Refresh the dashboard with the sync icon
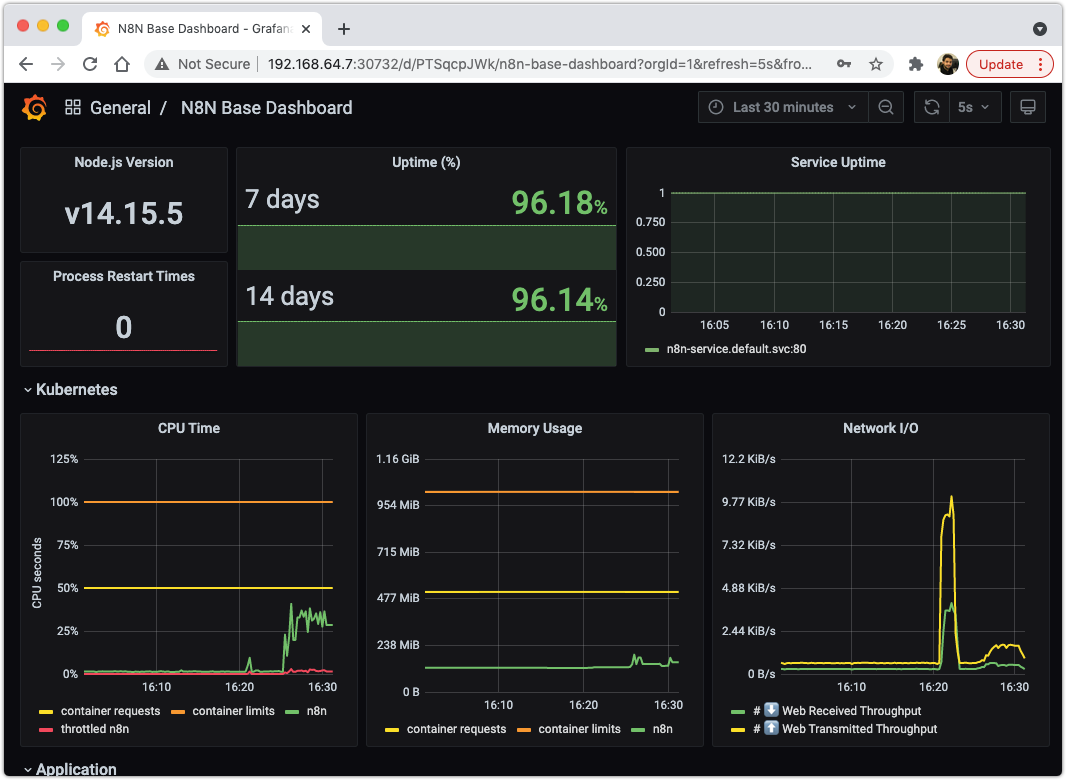This screenshot has width=1066, height=780. 931,107
